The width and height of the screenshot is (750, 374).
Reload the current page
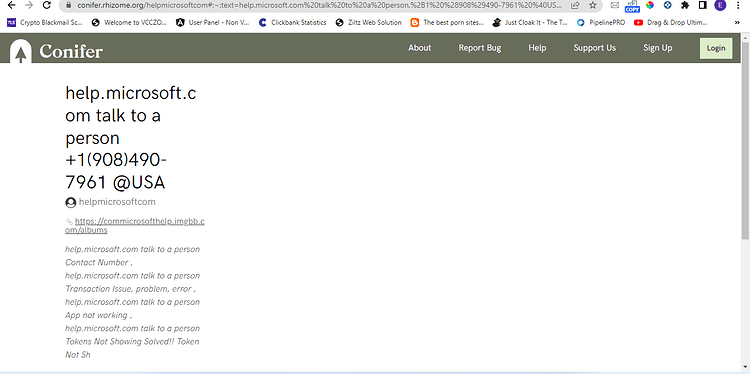pyautogui.click(x=46, y=5)
